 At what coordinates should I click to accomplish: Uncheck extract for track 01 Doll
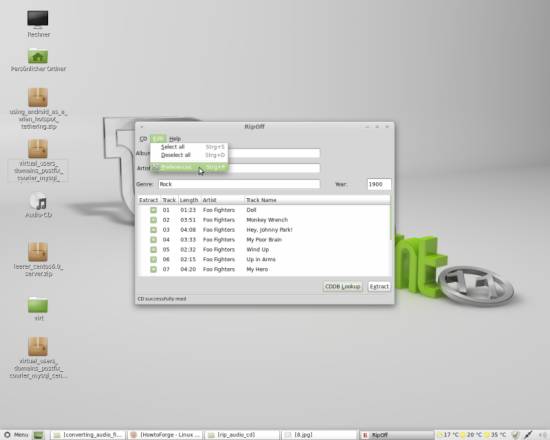[153, 210]
